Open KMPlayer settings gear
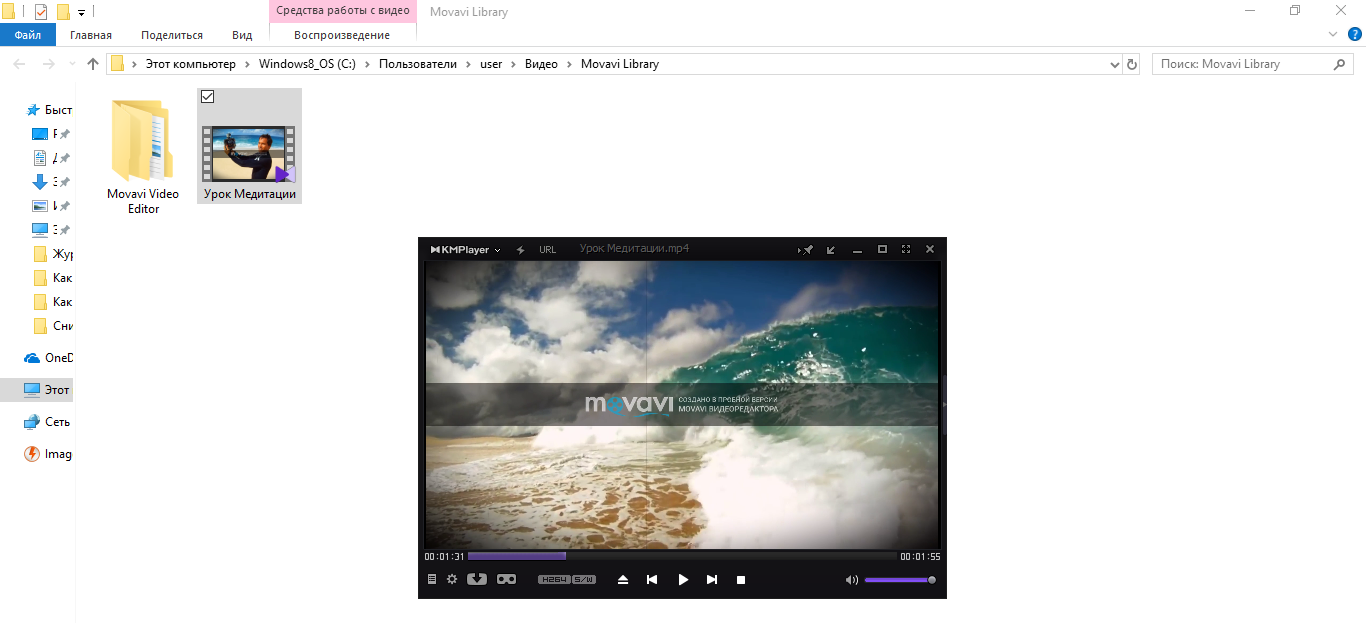This screenshot has width=1366, height=623. click(452, 579)
